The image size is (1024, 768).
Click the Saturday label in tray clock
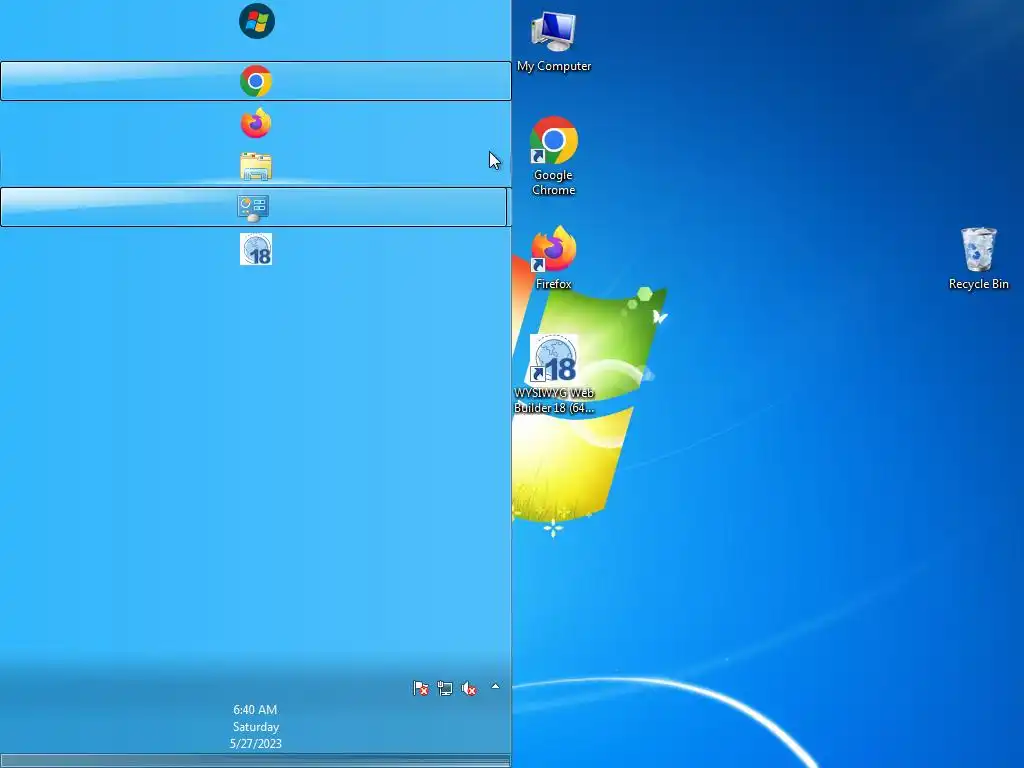255,726
